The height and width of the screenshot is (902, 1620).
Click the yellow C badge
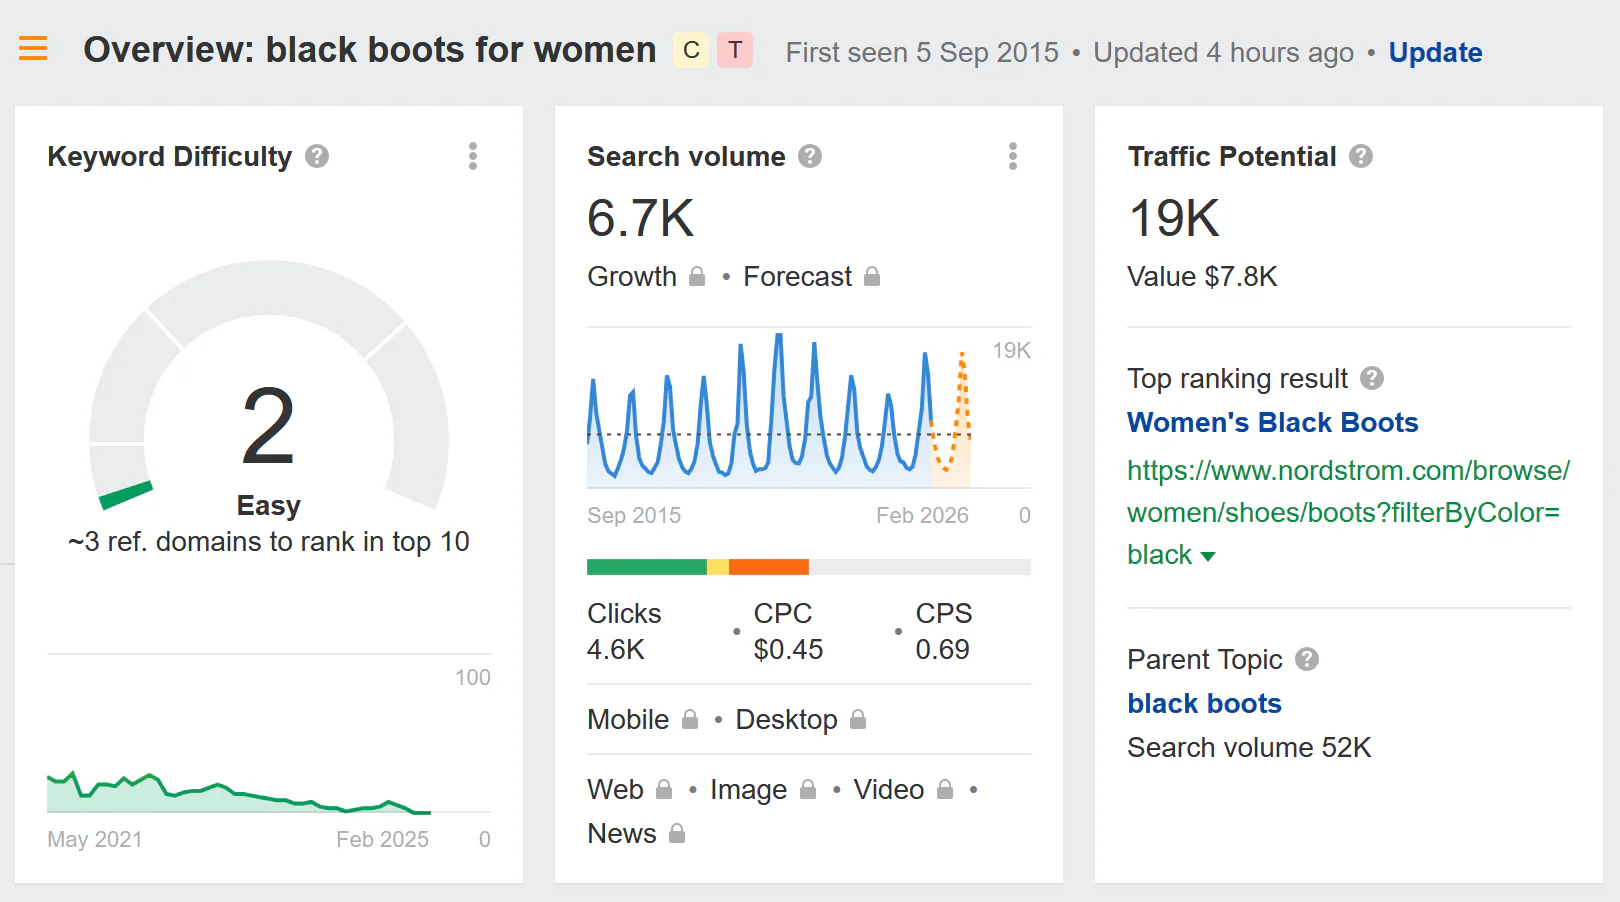click(x=691, y=50)
